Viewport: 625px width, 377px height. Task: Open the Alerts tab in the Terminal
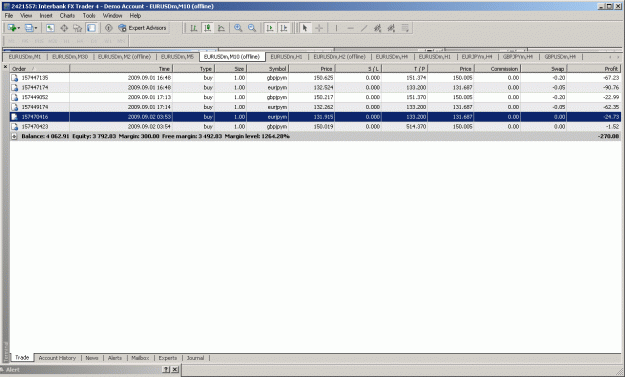coord(115,358)
